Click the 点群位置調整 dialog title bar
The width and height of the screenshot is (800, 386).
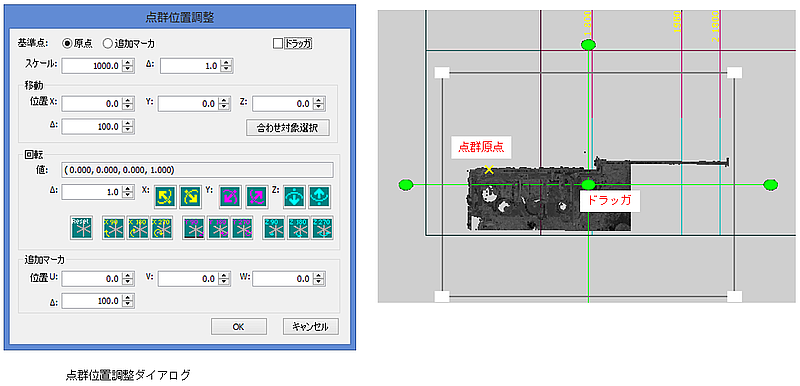180,18
